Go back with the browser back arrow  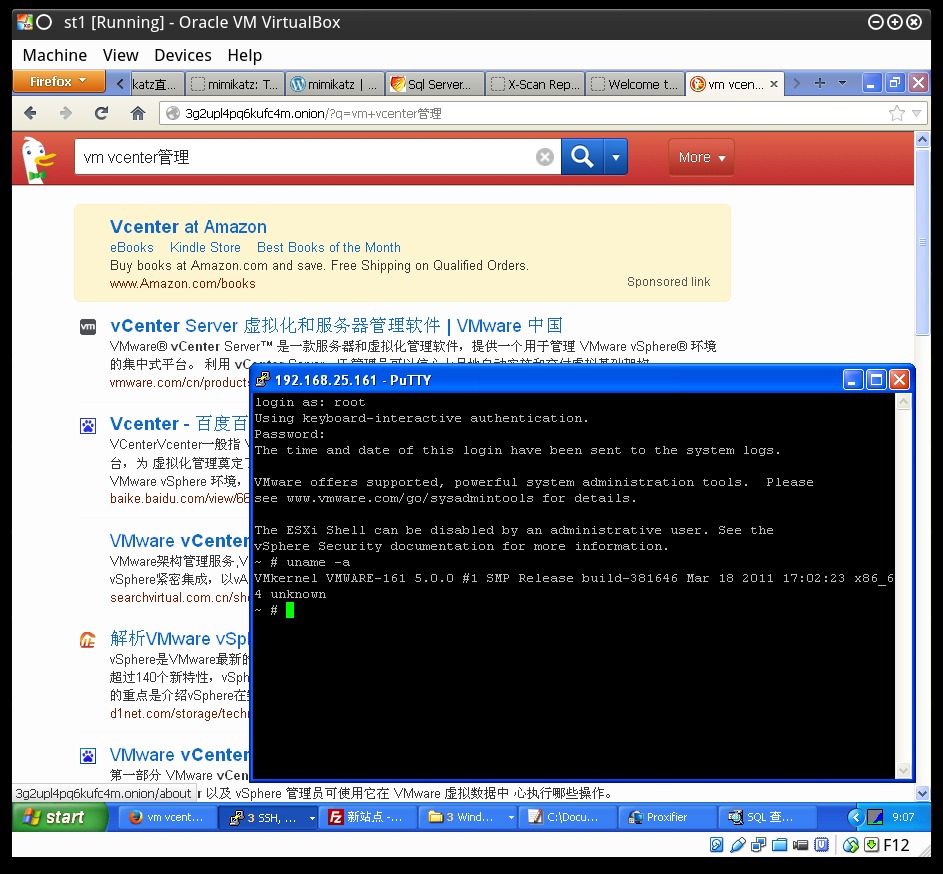click(x=30, y=113)
